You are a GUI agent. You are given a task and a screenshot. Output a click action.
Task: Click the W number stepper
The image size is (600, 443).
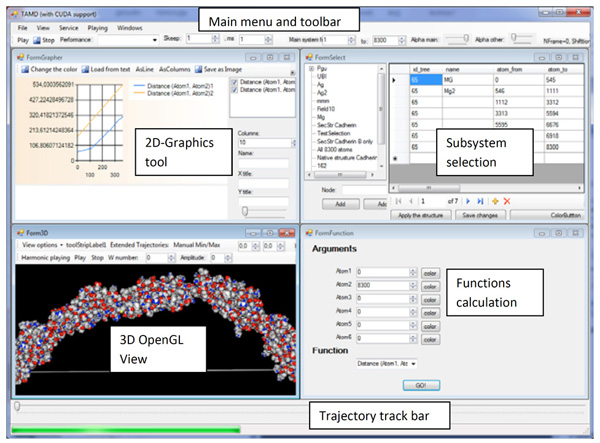[171, 258]
